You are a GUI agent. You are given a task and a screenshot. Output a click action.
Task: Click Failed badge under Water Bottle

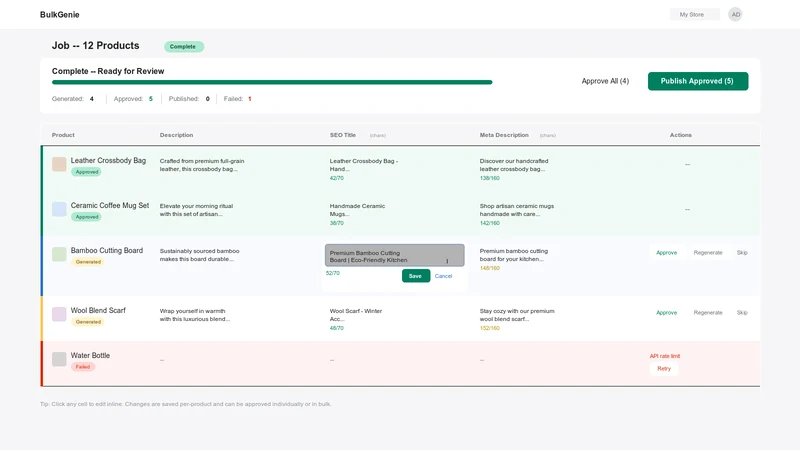83,367
